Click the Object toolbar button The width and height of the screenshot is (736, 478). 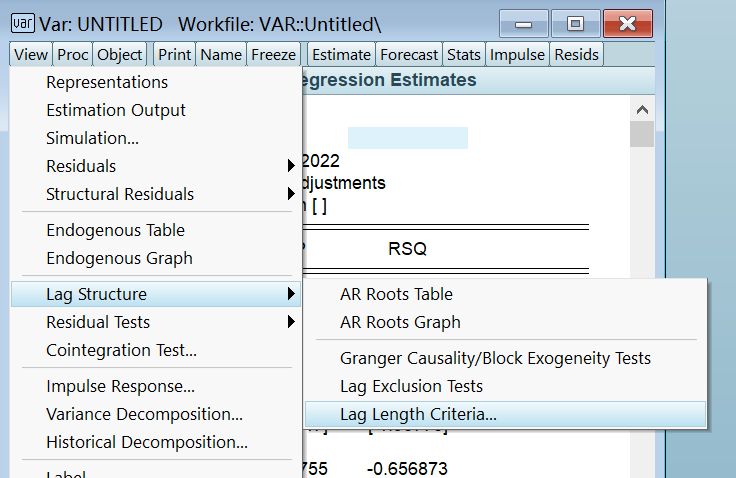click(120, 55)
